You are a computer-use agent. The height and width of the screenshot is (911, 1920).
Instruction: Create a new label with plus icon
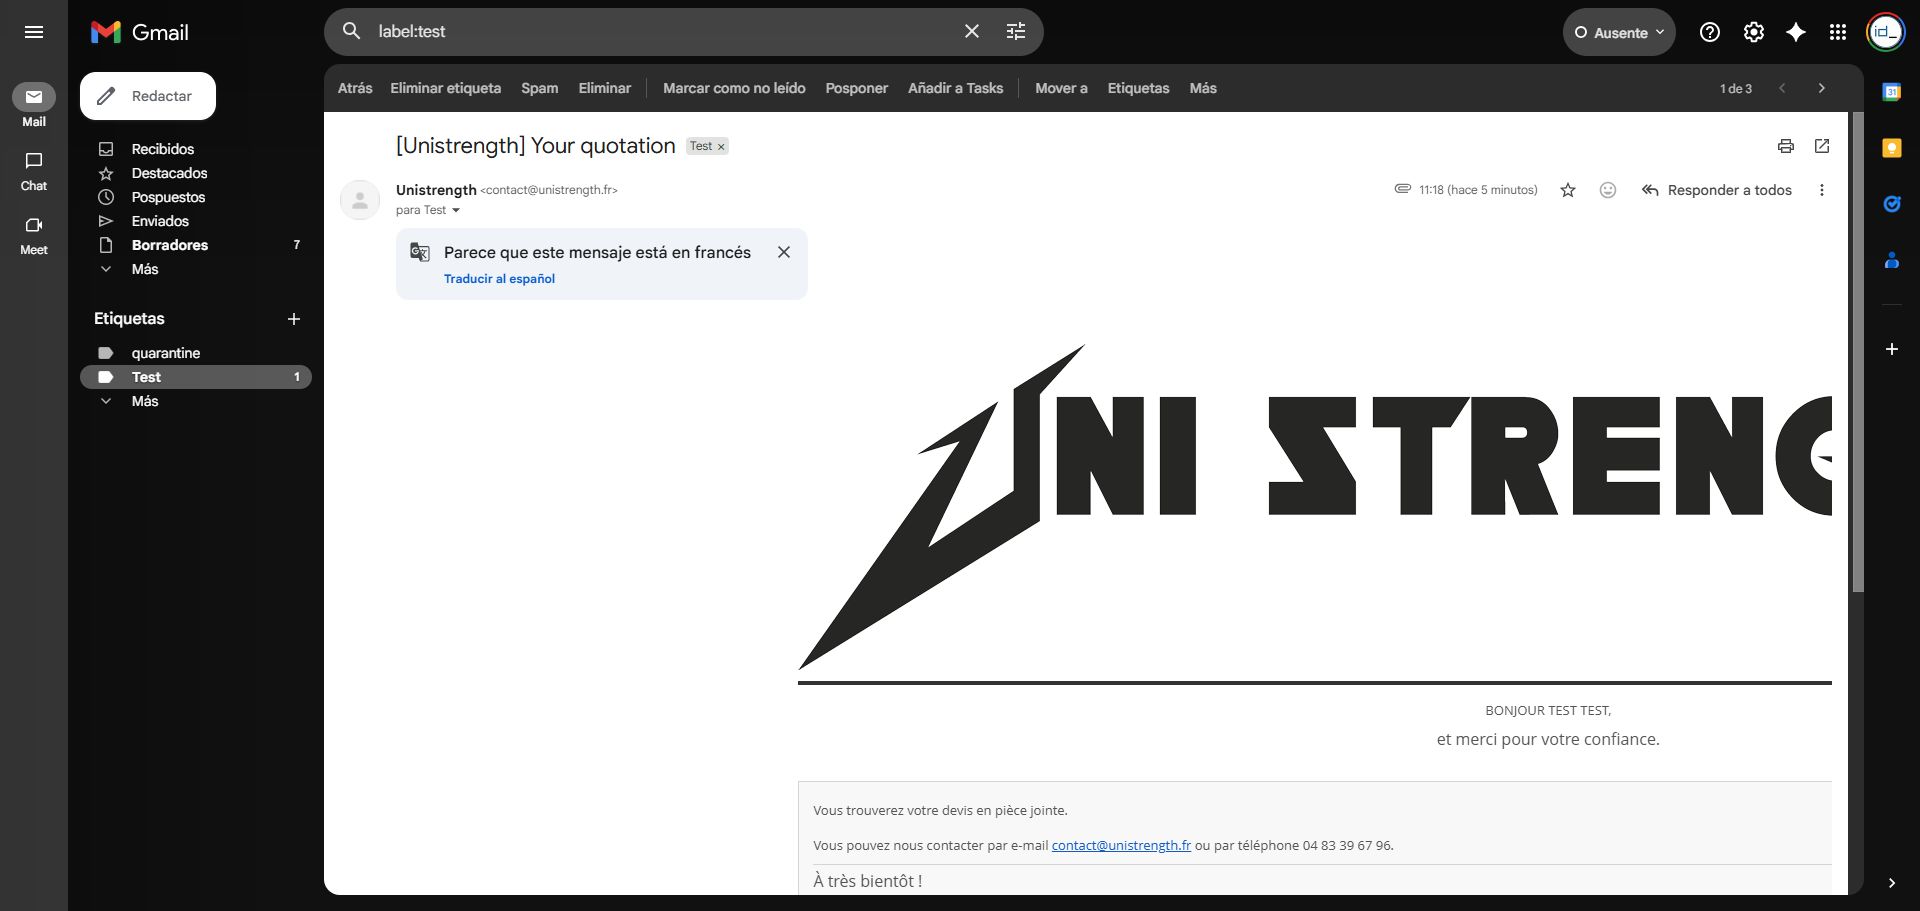[x=294, y=319]
